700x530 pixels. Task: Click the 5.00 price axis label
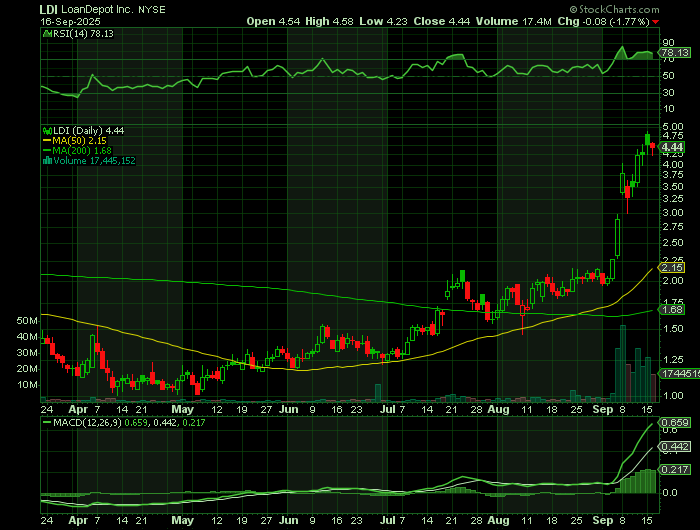click(673, 127)
